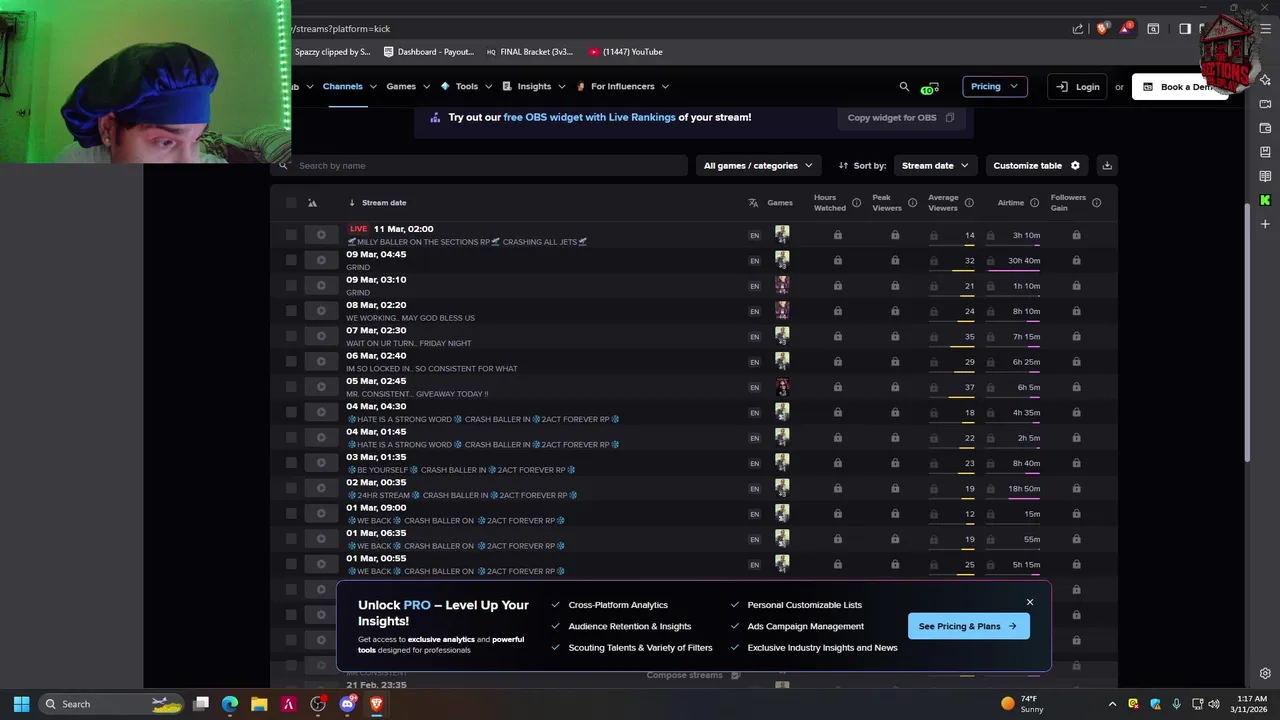Toggle the browser sidebar panel icon
The width and height of the screenshot is (1280, 720).
click(x=1184, y=29)
